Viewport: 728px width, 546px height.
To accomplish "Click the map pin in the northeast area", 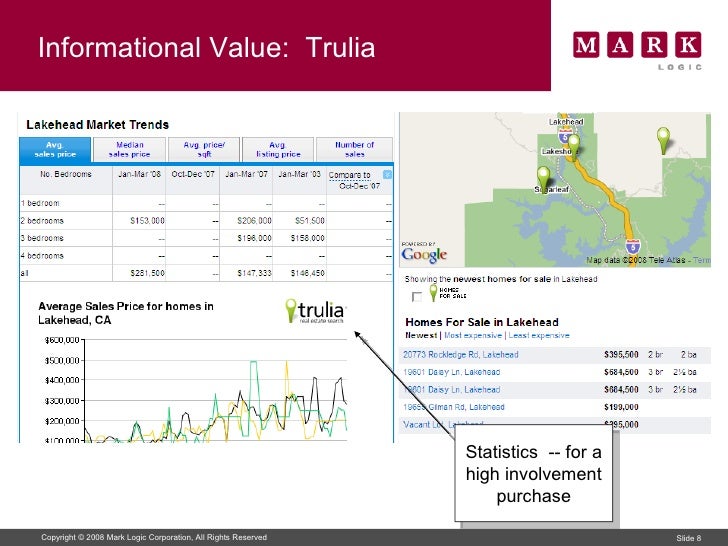I will [664, 141].
